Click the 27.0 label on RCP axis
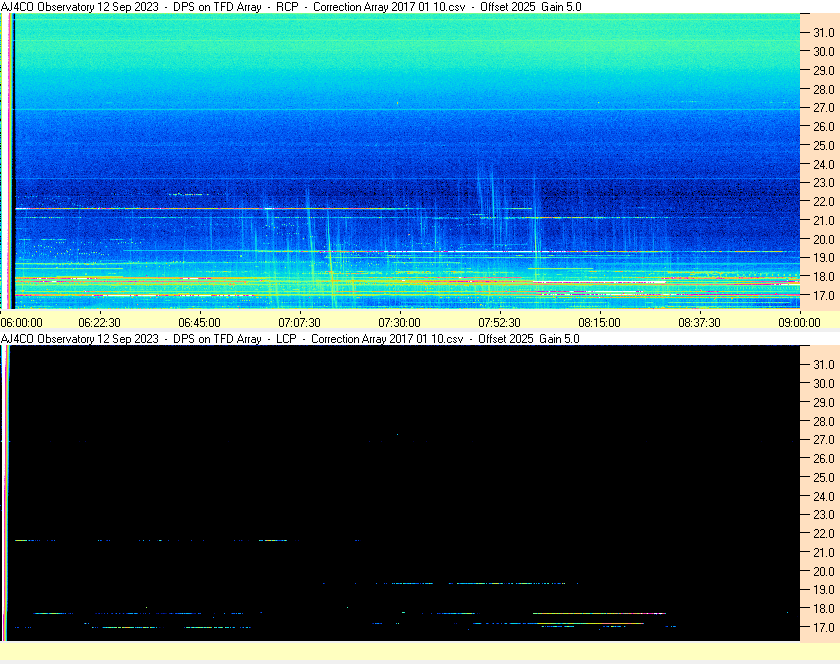 coord(823,108)
